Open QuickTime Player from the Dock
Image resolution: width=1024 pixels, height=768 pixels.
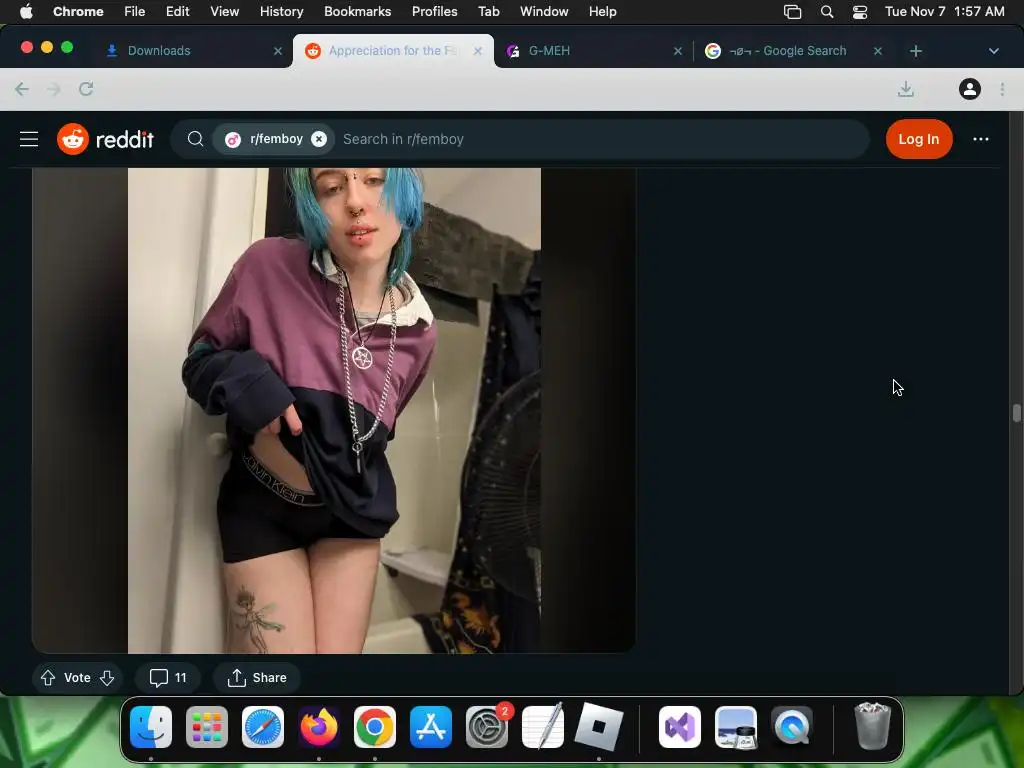[792, 727]
